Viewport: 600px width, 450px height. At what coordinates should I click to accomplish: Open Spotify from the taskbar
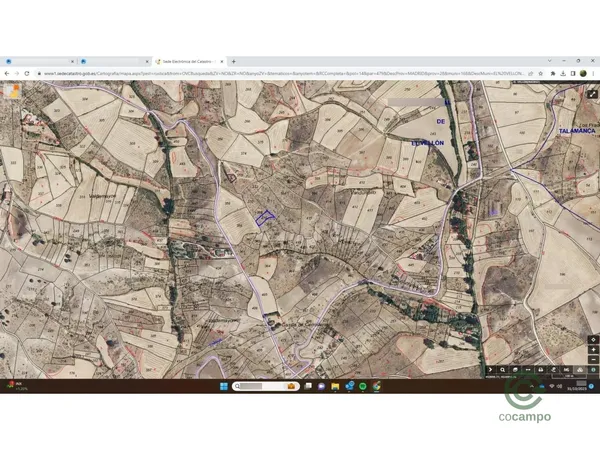pyautogui.click(x=362, y=386)
